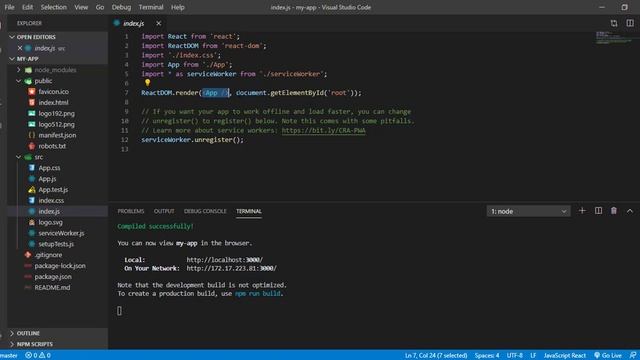
Task: Open localhost:3000 link in terminal
Action: tap(224, 260)
